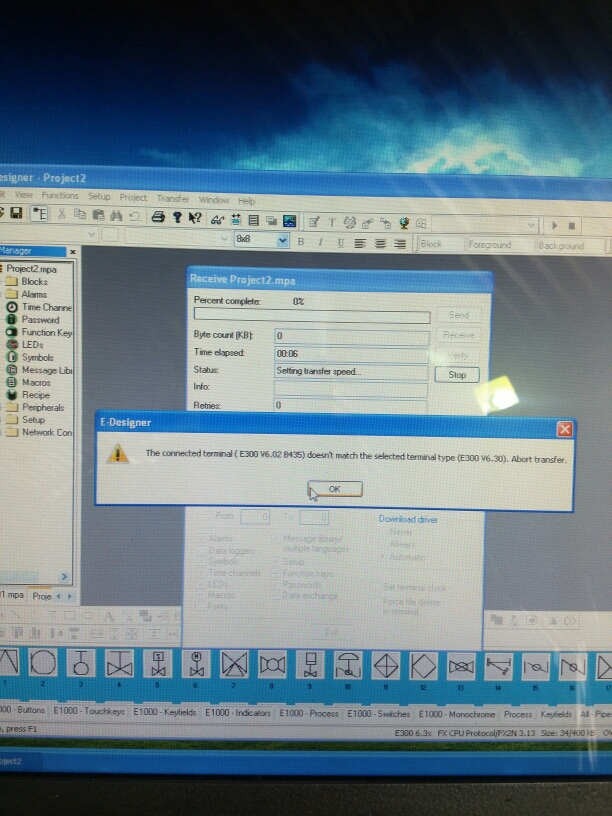Click the Find binoculars icon
This screenshot has width=612, height=816.
(116, 215)
